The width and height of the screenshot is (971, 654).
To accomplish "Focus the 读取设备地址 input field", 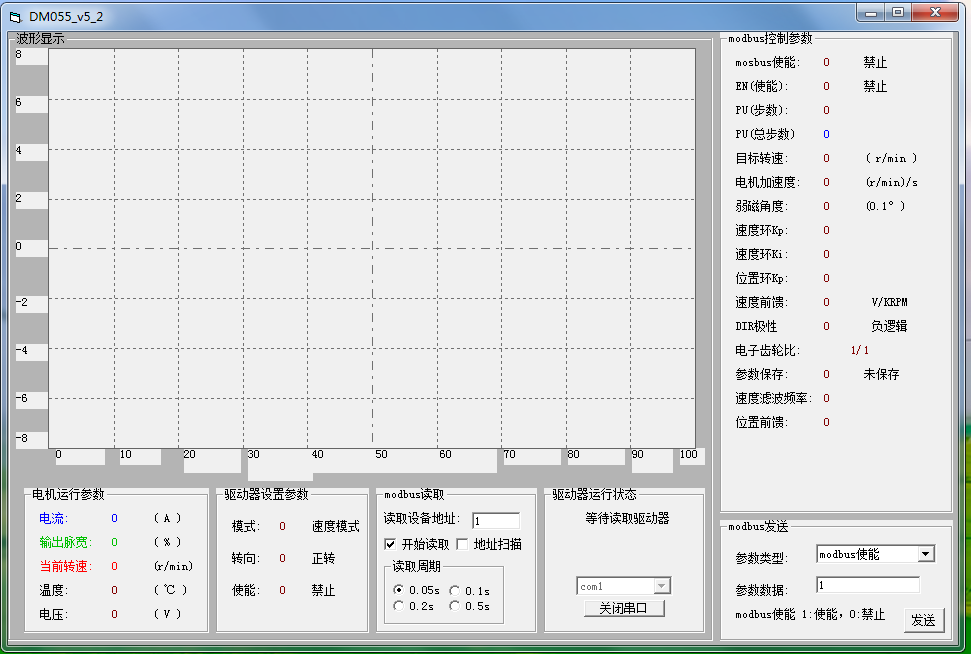I will coord(495,521).
